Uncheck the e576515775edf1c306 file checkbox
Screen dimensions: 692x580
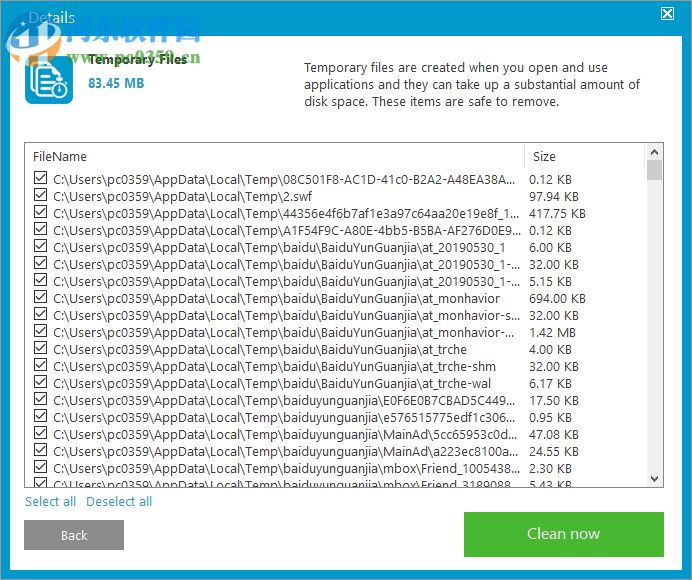[40, 416]
